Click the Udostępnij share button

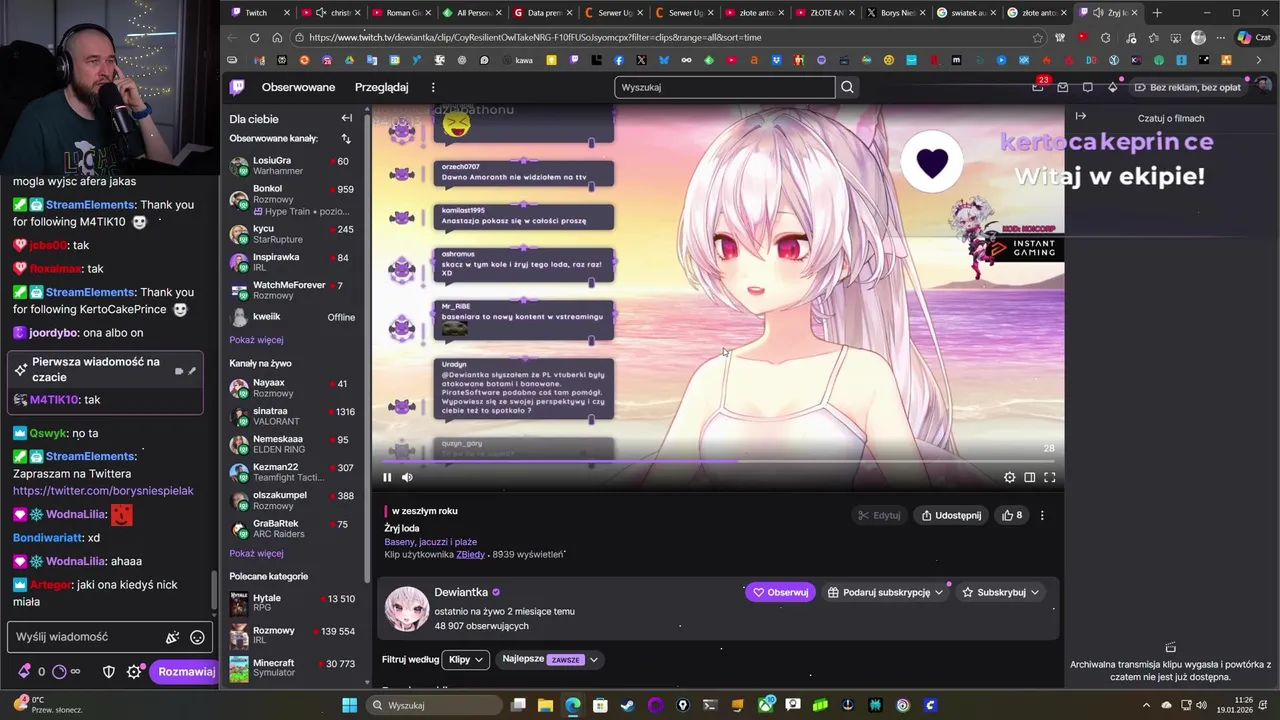tap(952, 515)
